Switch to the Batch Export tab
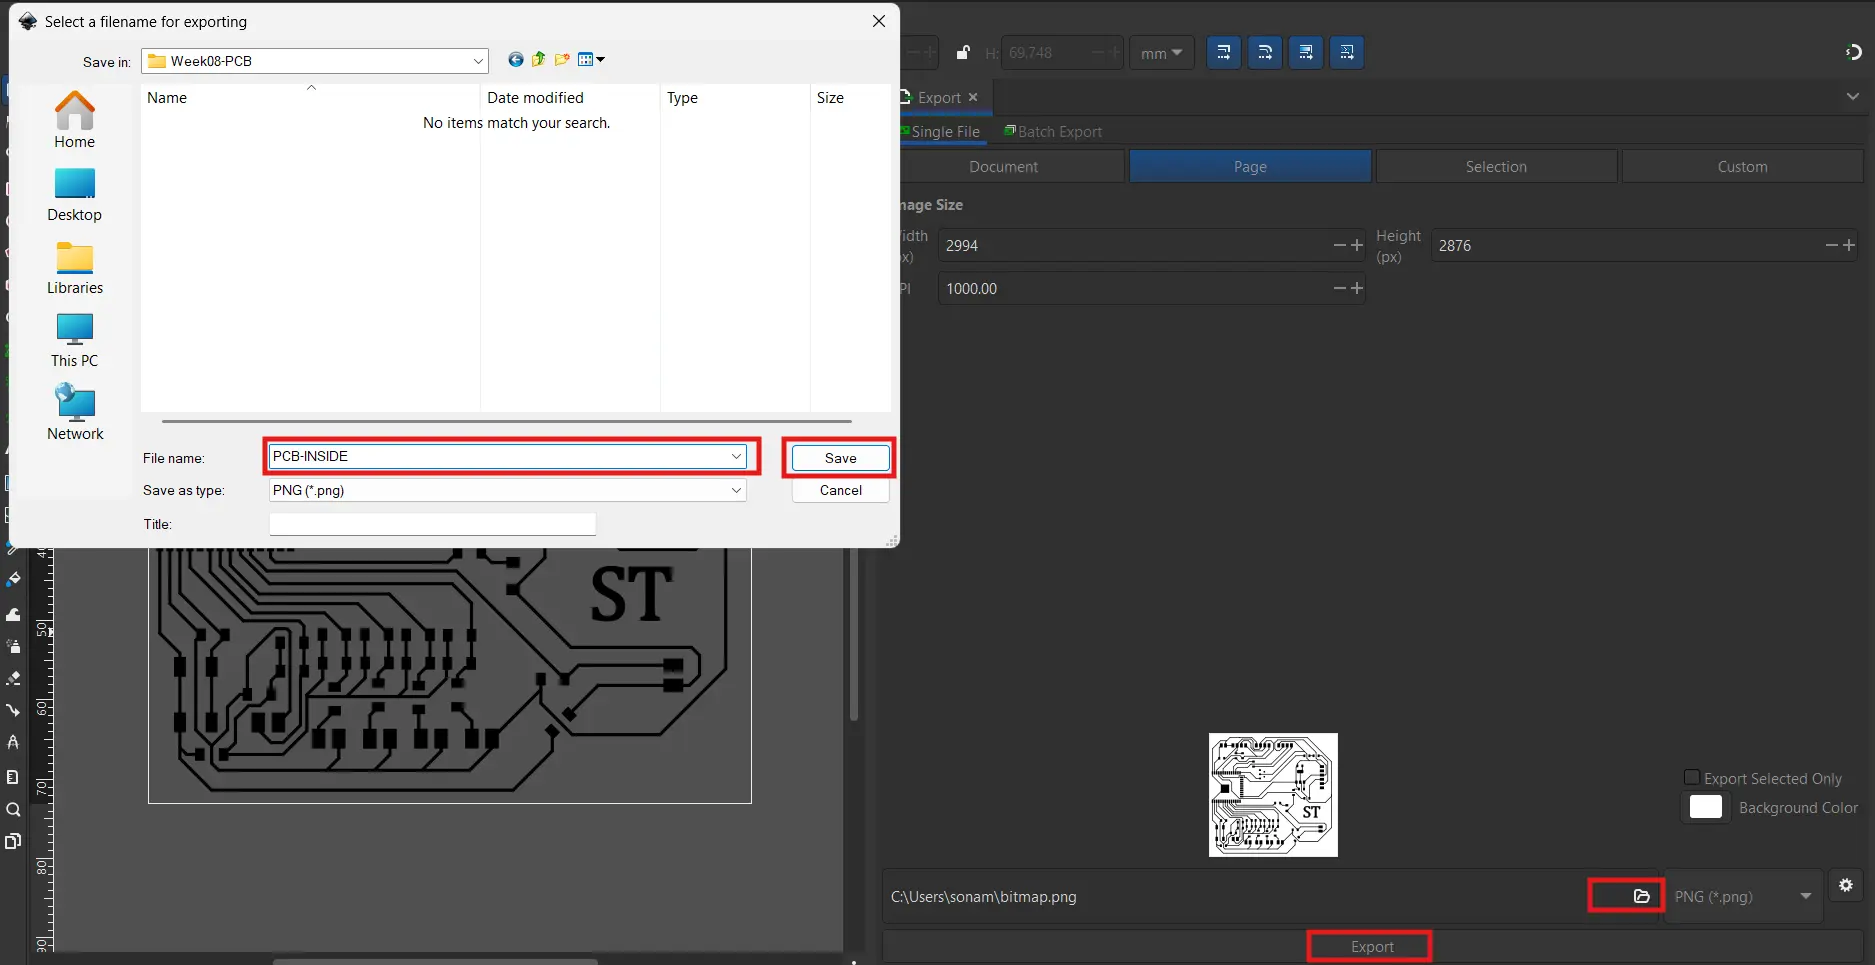Viewport: 1875px width, 965px height. 1053,132
